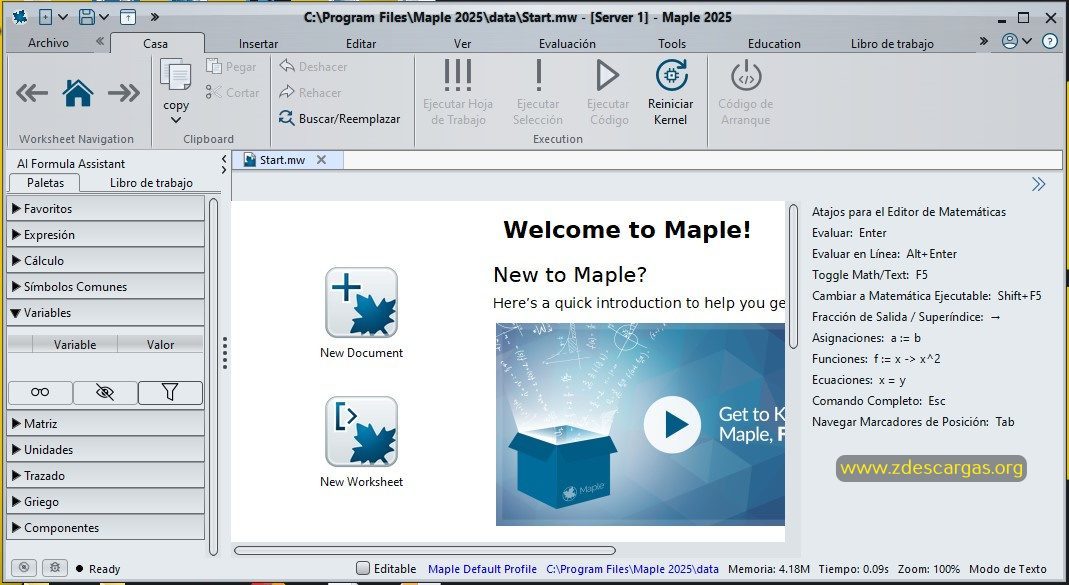Expand more quick access toolbar items
The width and height of the screenshot is (1069, 585).
(x=155, y=17)
